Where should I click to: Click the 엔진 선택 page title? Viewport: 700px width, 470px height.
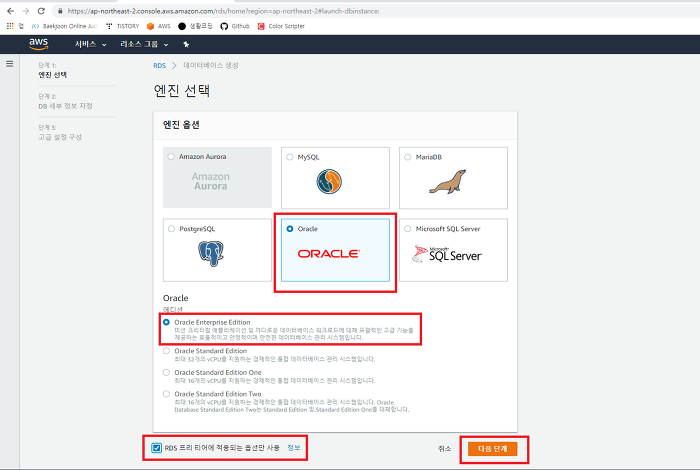tap(182, 91)
